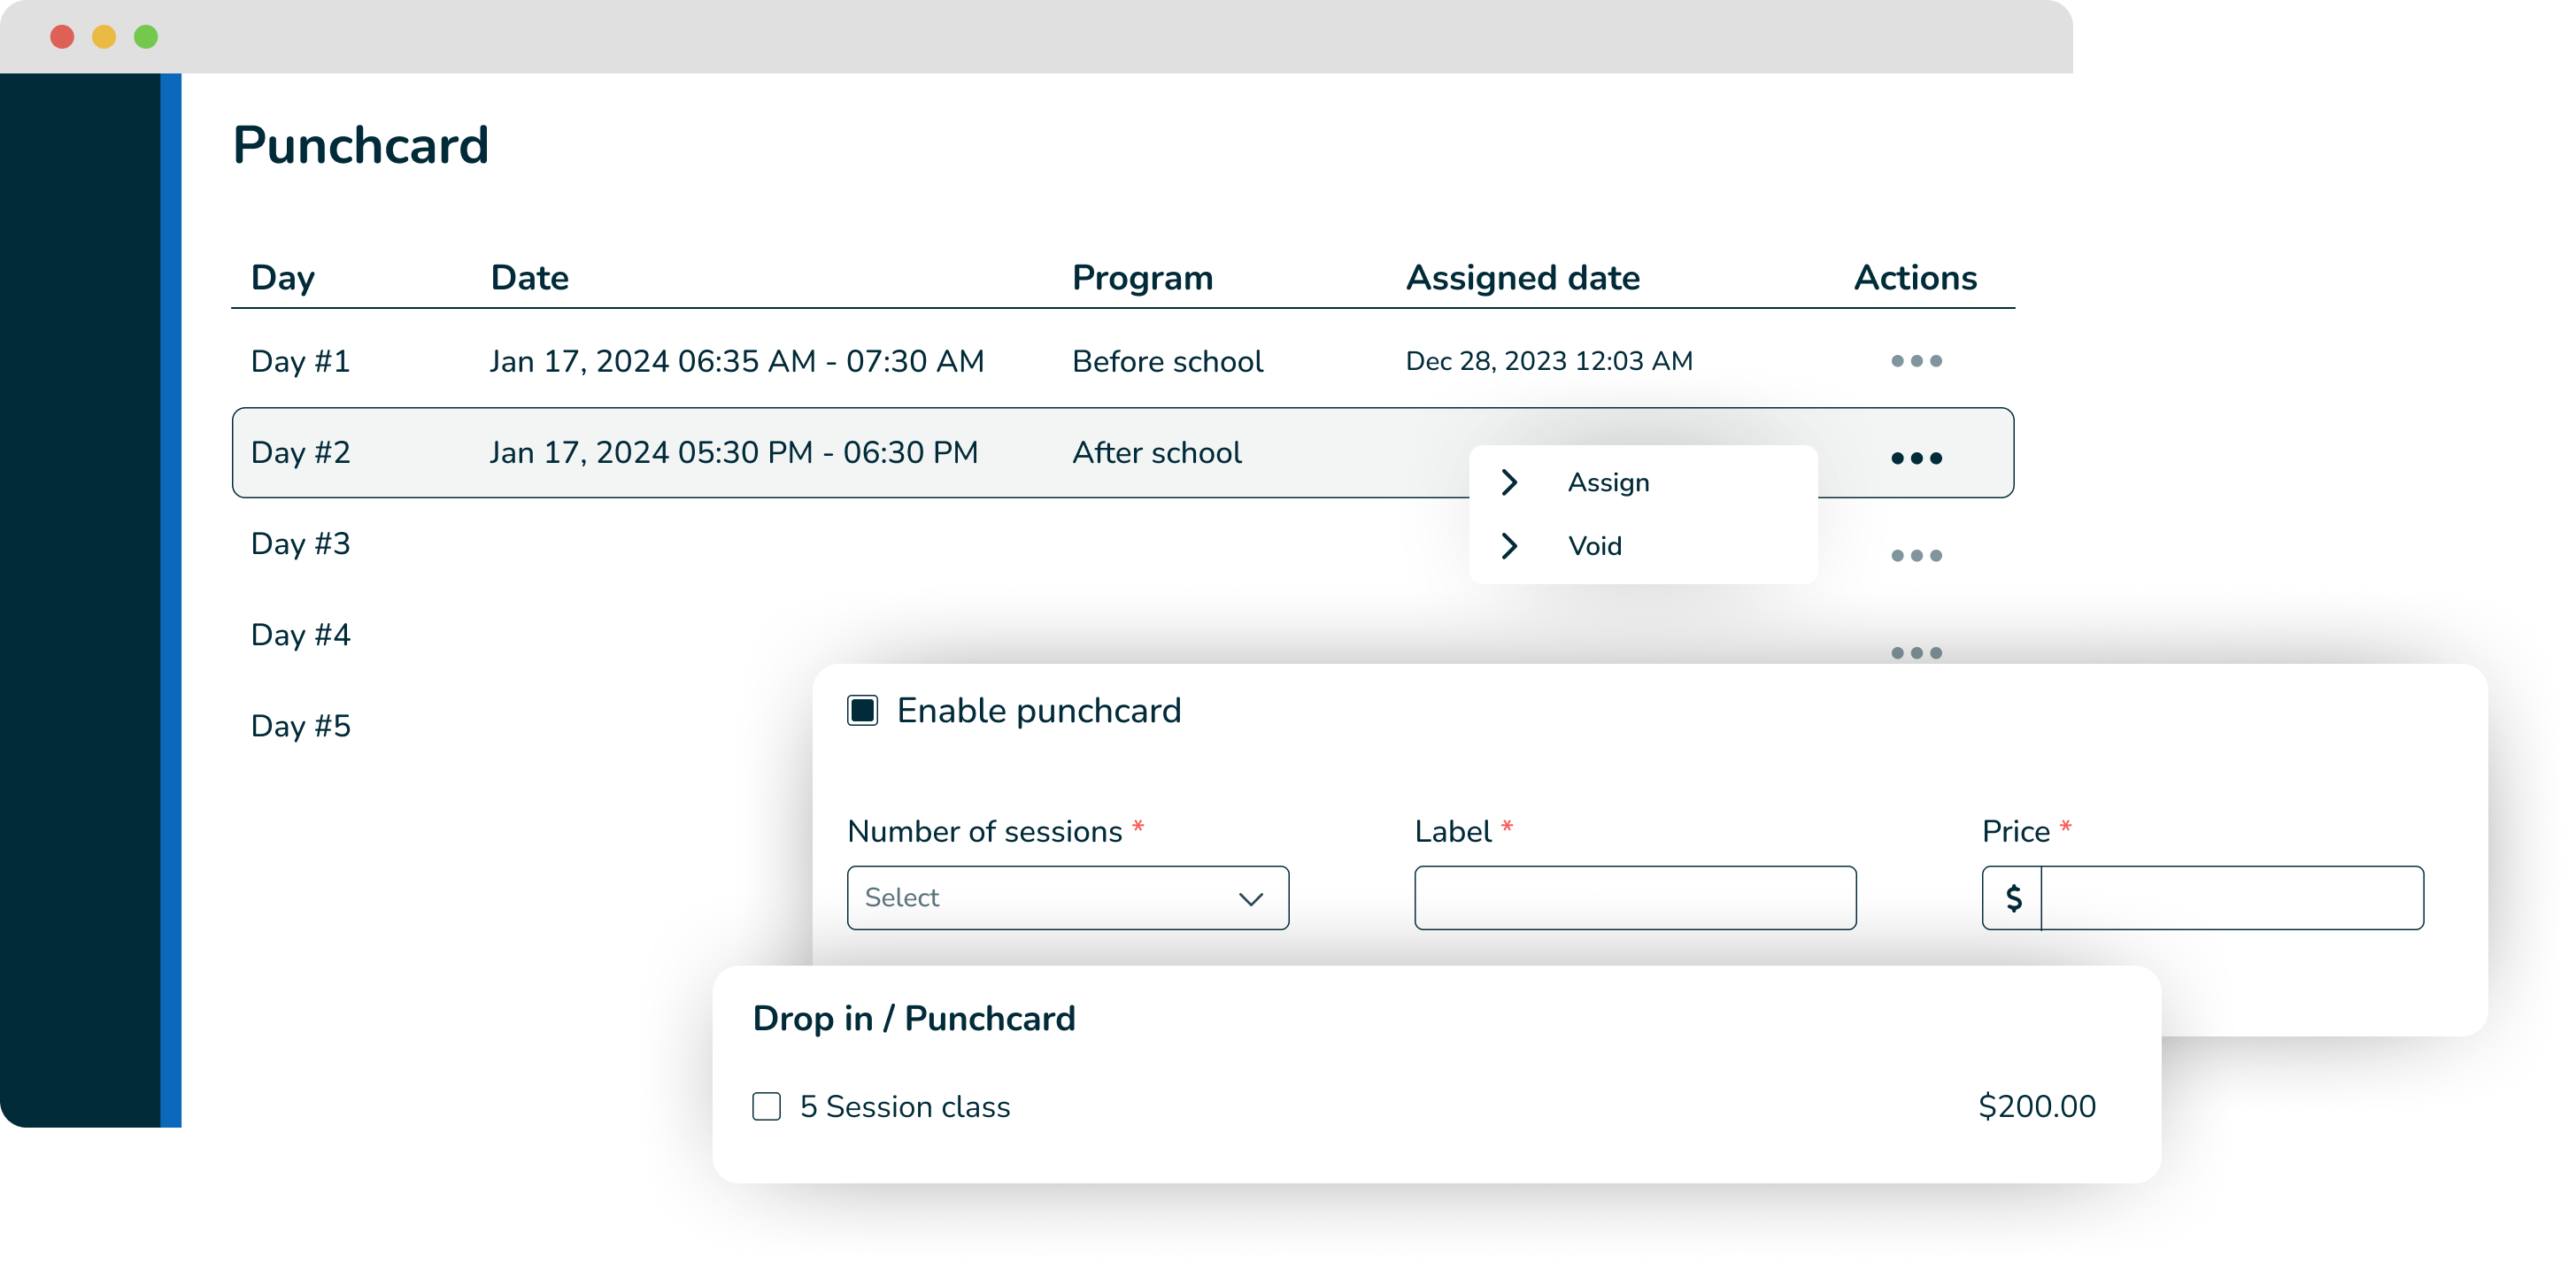Click the actions ellipsis on Day #4

pyautogui.click(x=1917, y=652)
